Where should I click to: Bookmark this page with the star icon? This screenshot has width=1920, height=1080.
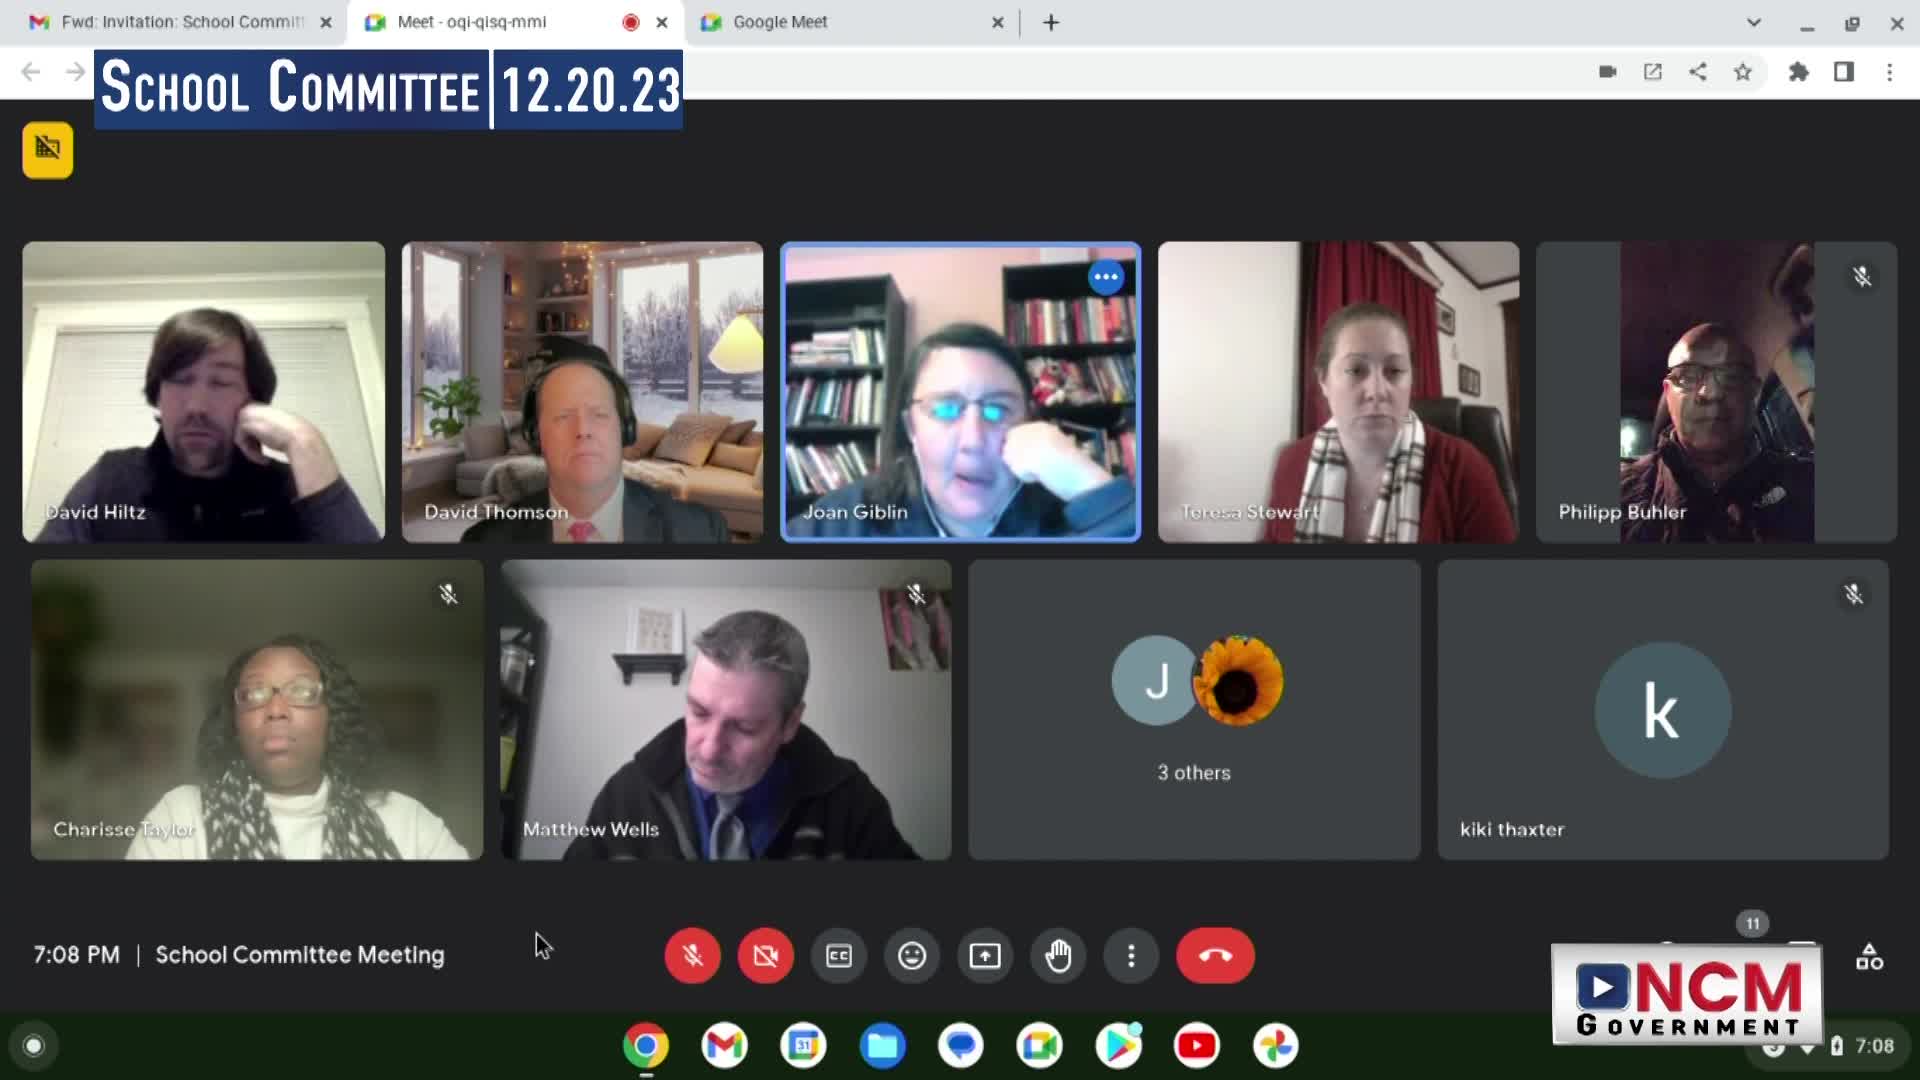[1743, 72]
